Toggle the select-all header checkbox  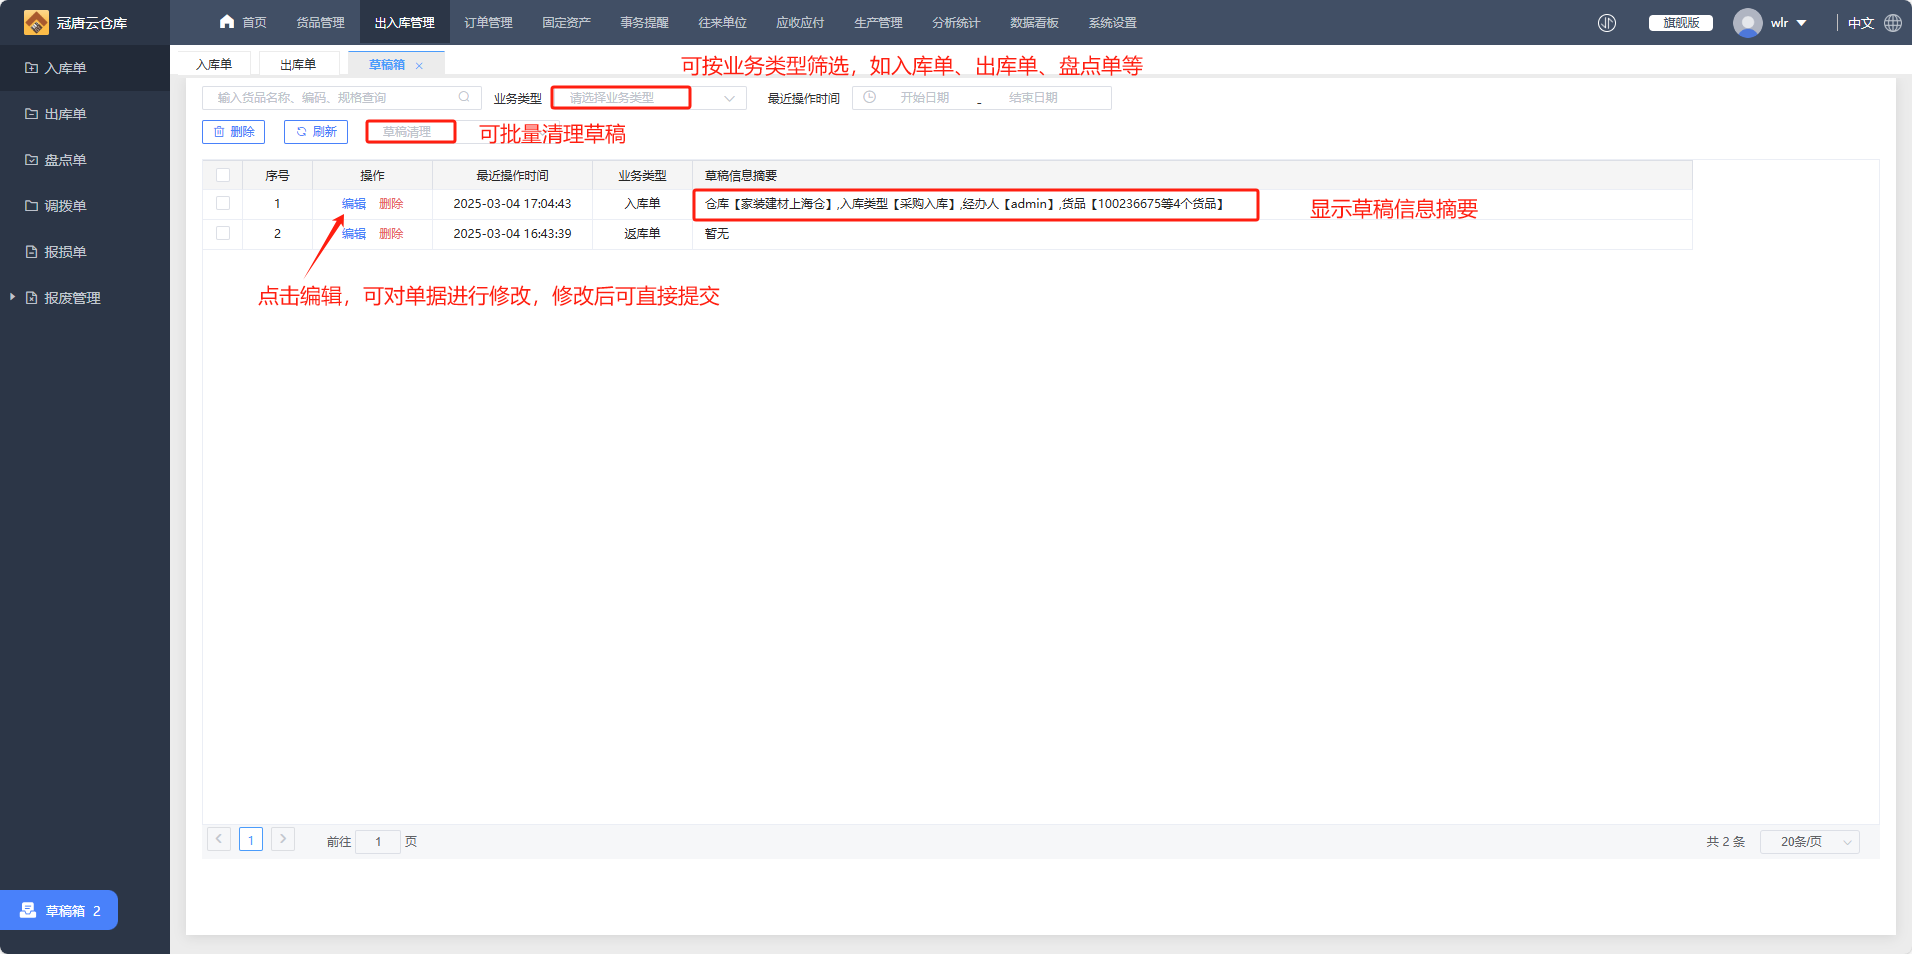coord(223,175)
